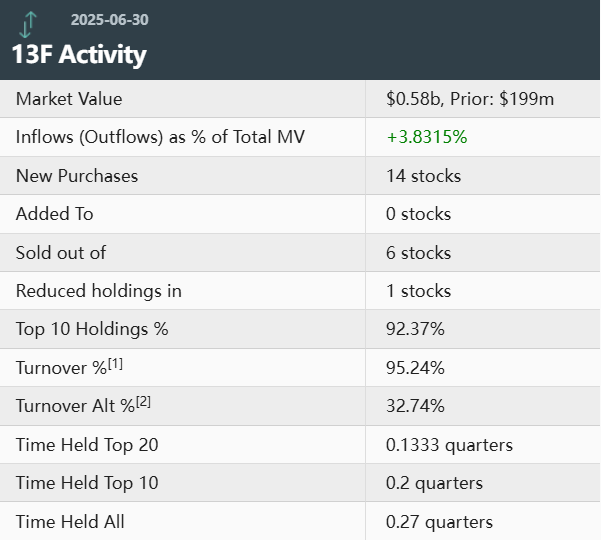The height and width of the screenshot is (540, 601).
Task: Select the 13F Activity heading
Action: (x=79, y=54)
